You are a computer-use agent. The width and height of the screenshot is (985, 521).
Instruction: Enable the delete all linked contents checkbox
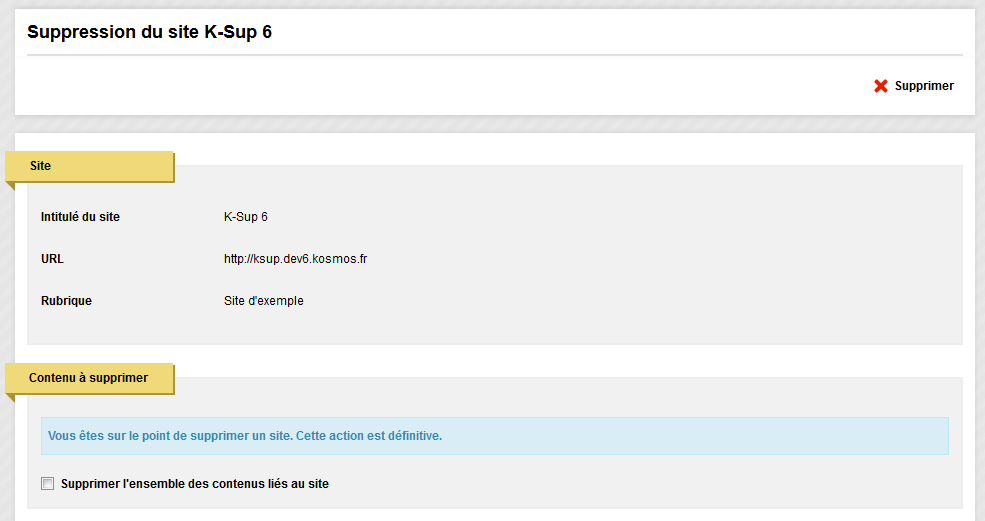pos(48,483)
